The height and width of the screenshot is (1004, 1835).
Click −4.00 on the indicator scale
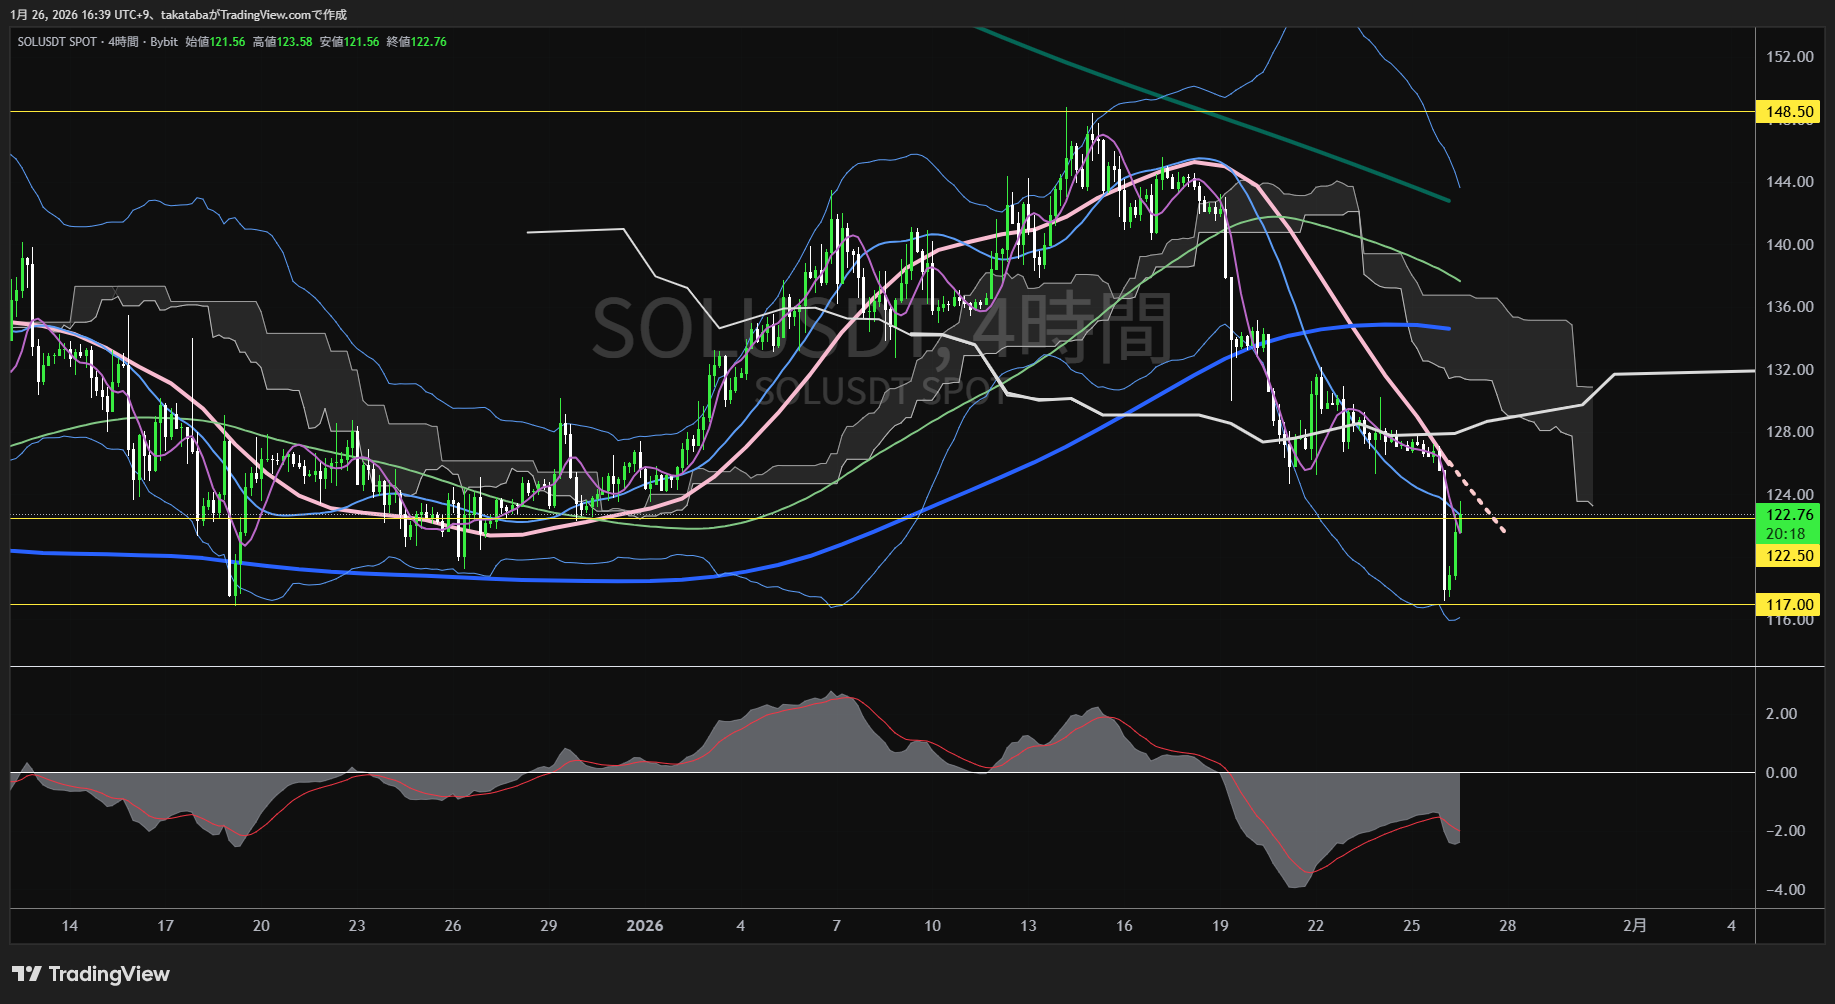point(1784,890)
